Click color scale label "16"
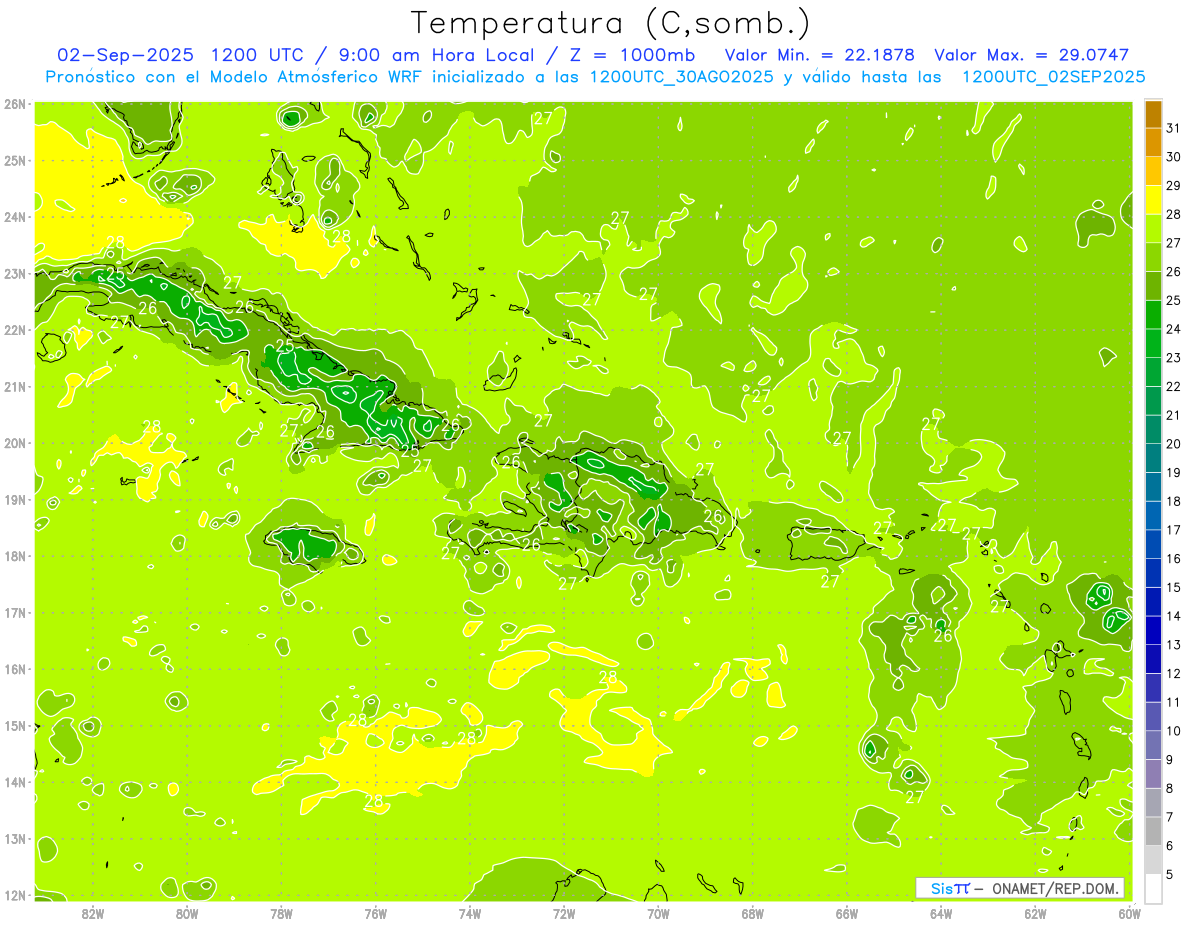 click(x=1173, y=559)
